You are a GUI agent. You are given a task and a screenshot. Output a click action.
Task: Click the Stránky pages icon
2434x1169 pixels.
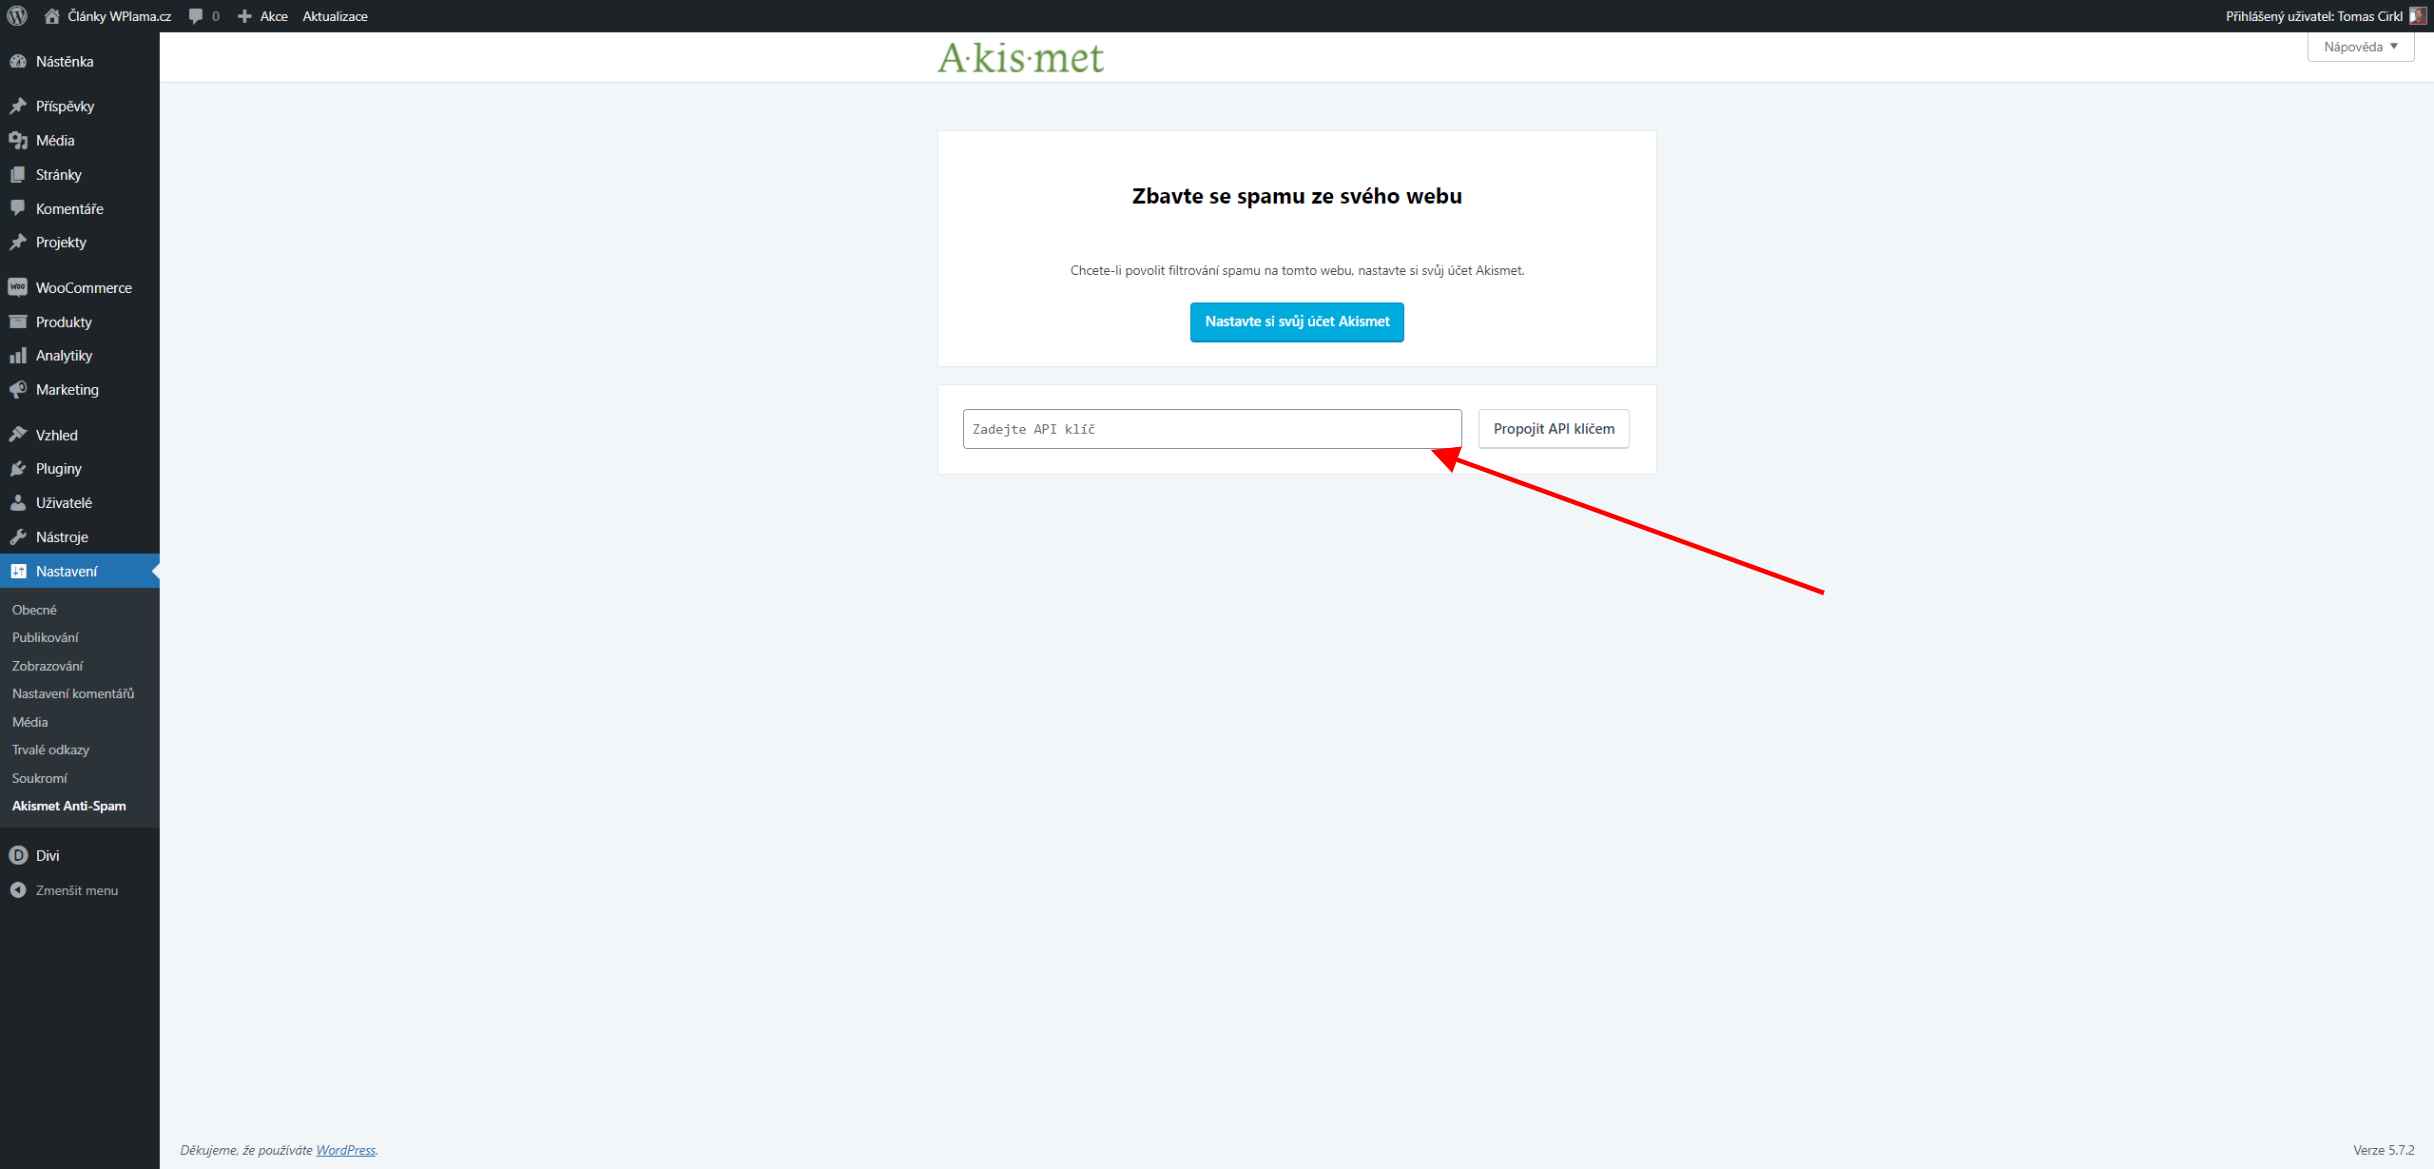[18, 174]
